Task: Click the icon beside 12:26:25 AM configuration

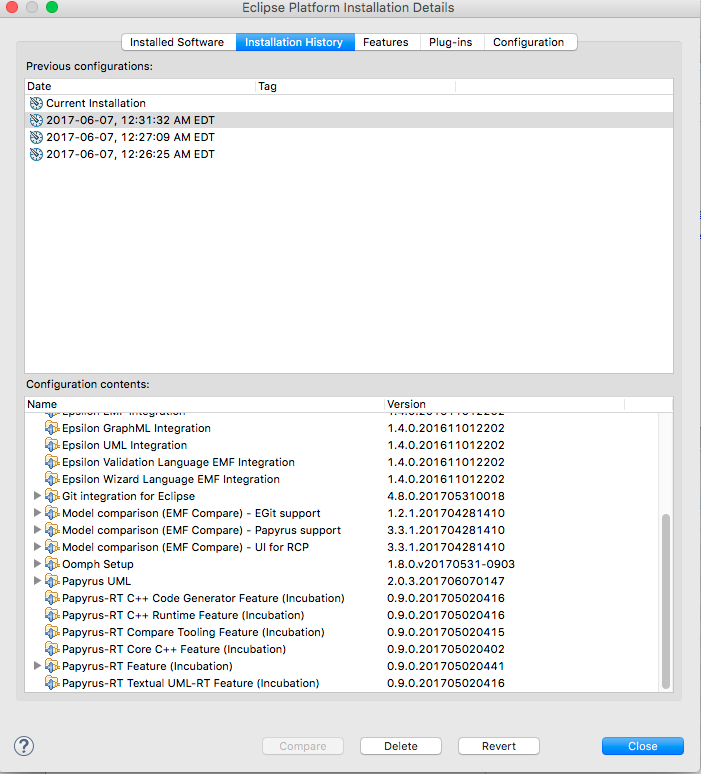Action: 36,155
